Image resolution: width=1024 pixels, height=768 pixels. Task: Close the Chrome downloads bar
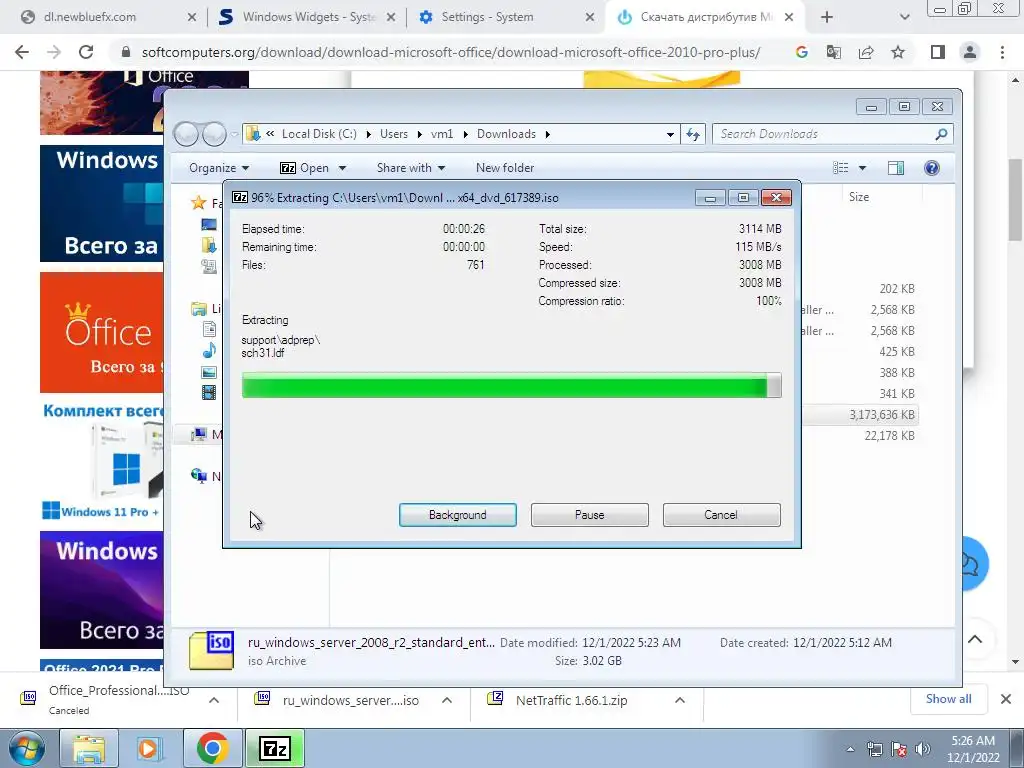coord(1006,699)
